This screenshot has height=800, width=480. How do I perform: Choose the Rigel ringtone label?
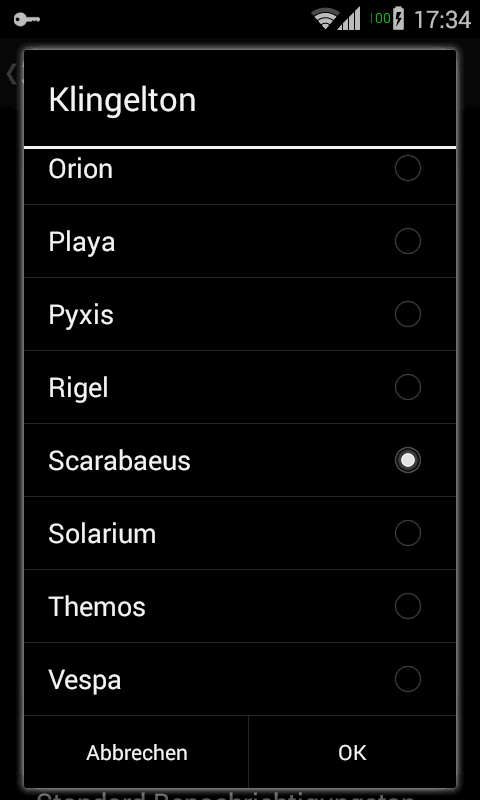(x=78, y=389)
